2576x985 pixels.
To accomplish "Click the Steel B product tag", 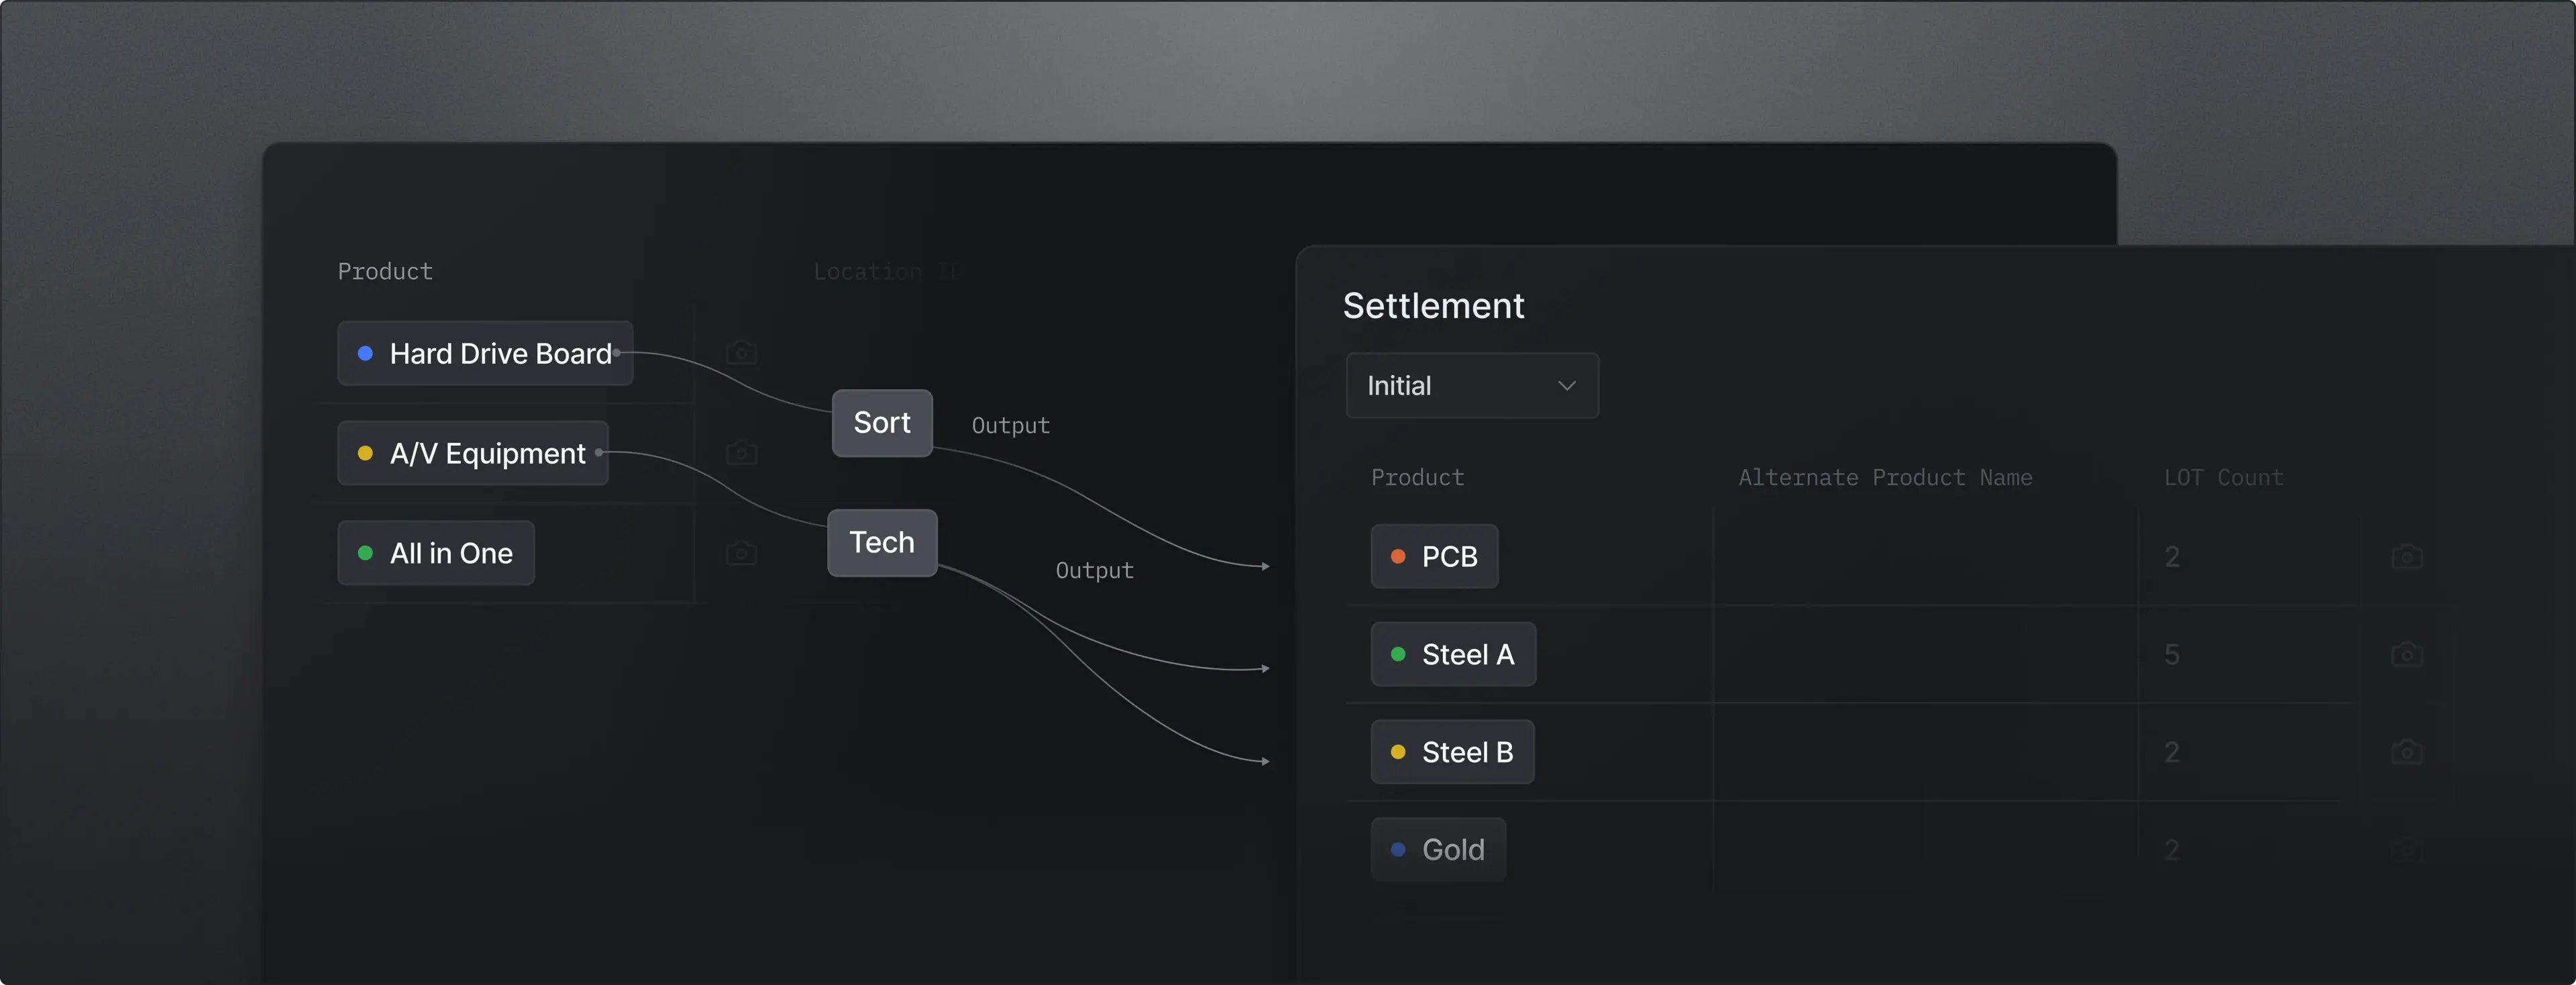I will tap(1452, 752).
